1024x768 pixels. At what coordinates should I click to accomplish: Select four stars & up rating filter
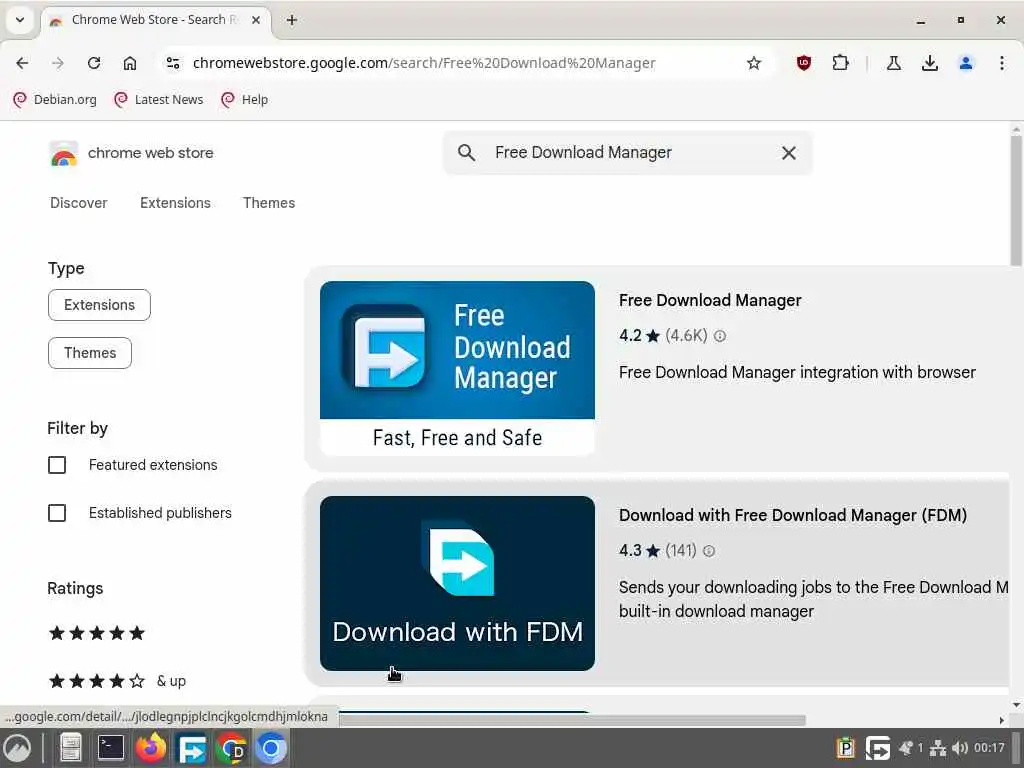118,681
